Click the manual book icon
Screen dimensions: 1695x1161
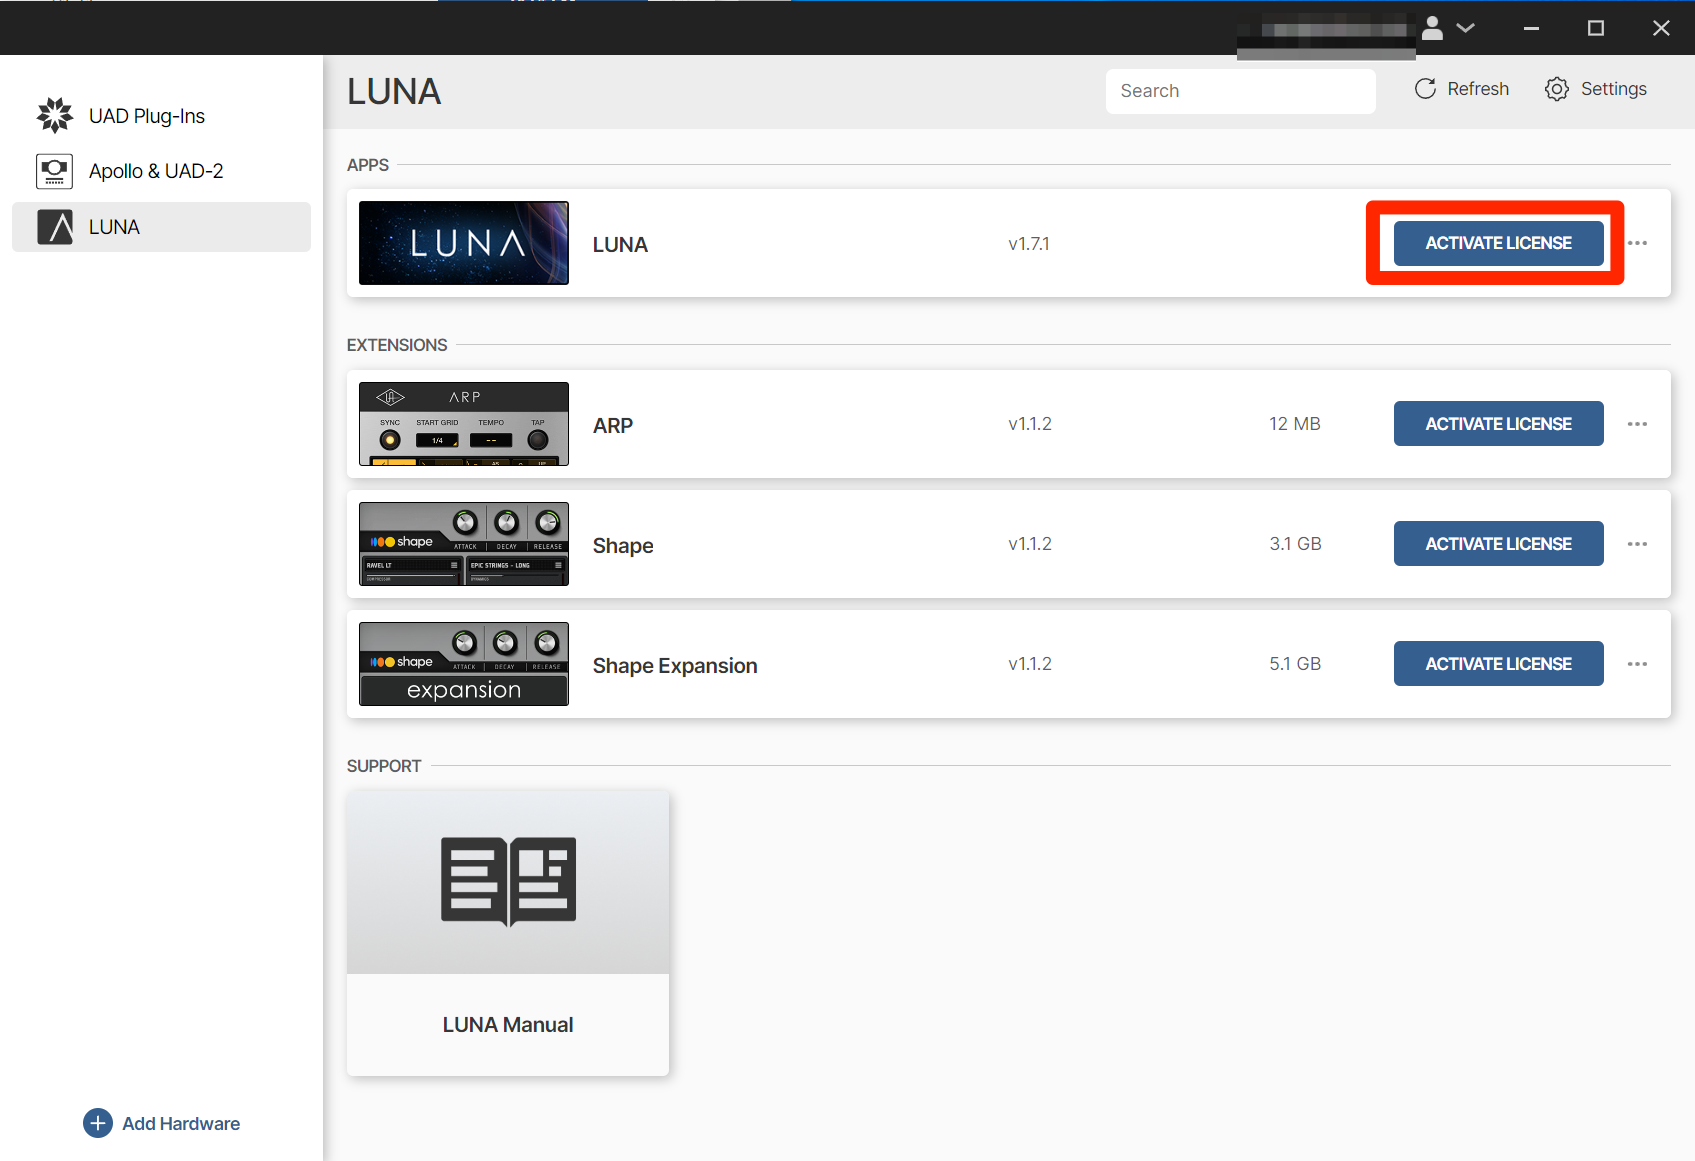(x=508, y=881)
